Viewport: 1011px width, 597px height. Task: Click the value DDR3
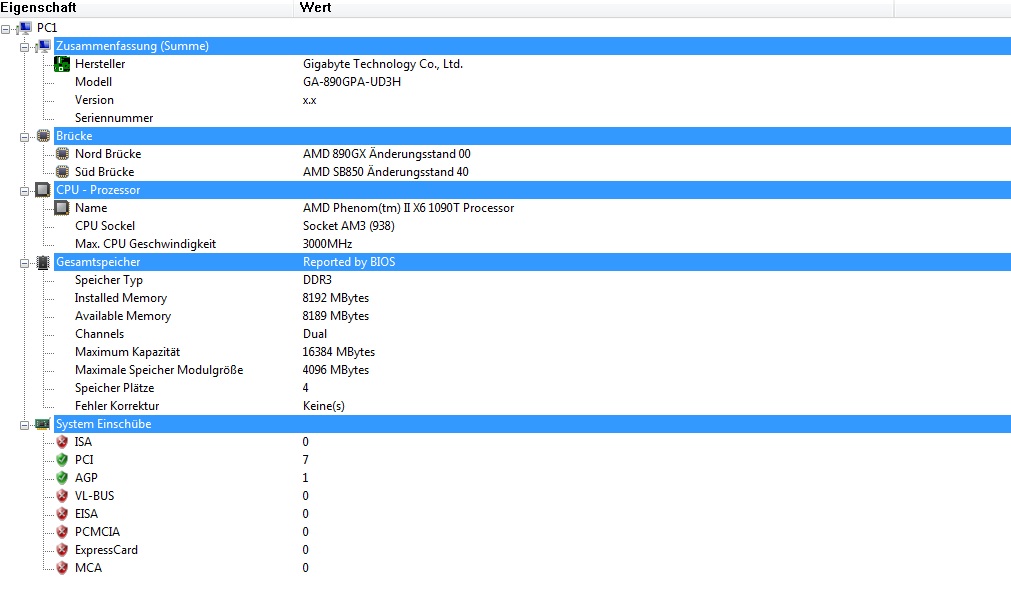point(317,280)
